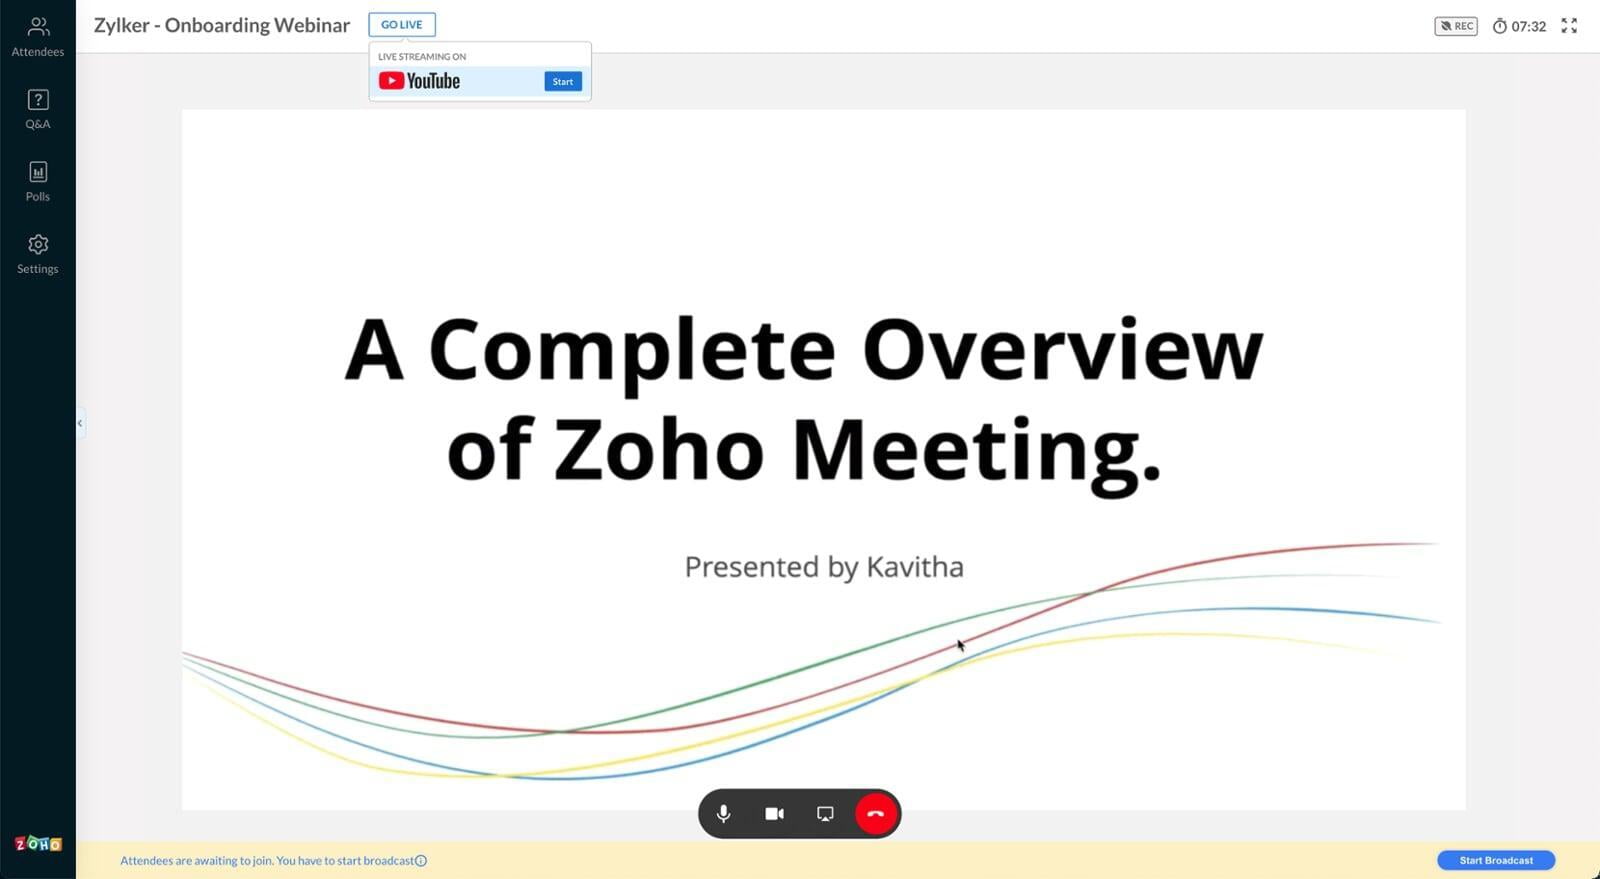Click the 'Attendees are awaiting to join' message
Viewport: 1600px width, 879px height.
click(266, 861)
